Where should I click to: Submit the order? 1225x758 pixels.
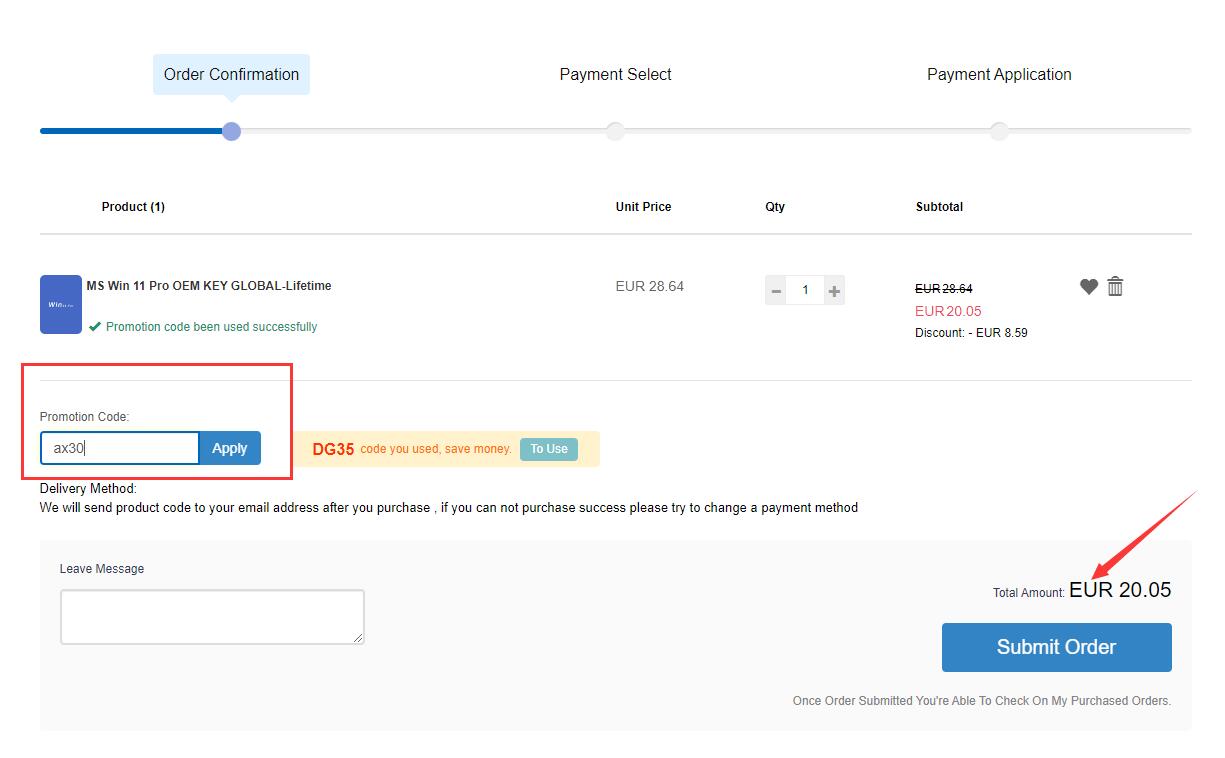[1056, 647]
